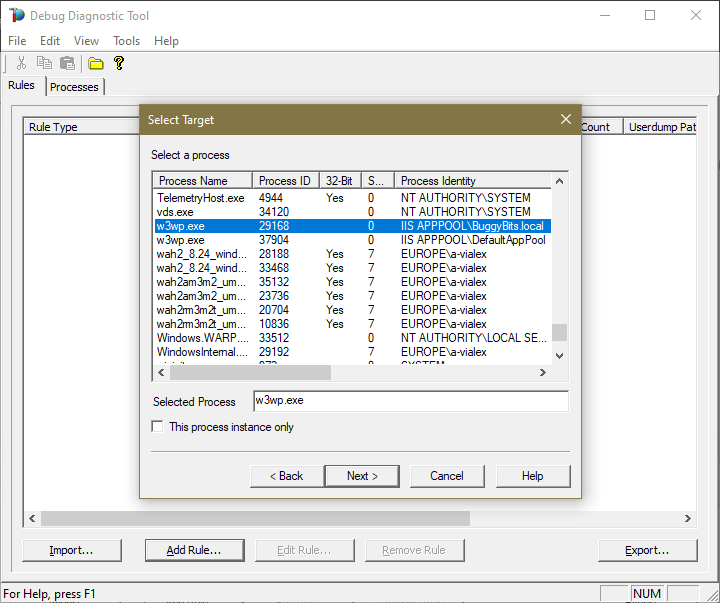The width and height of the screenshot is (720, 603).
Task: Maximize the Debug Diagnostic Tool window
Action: coord(650,15)
